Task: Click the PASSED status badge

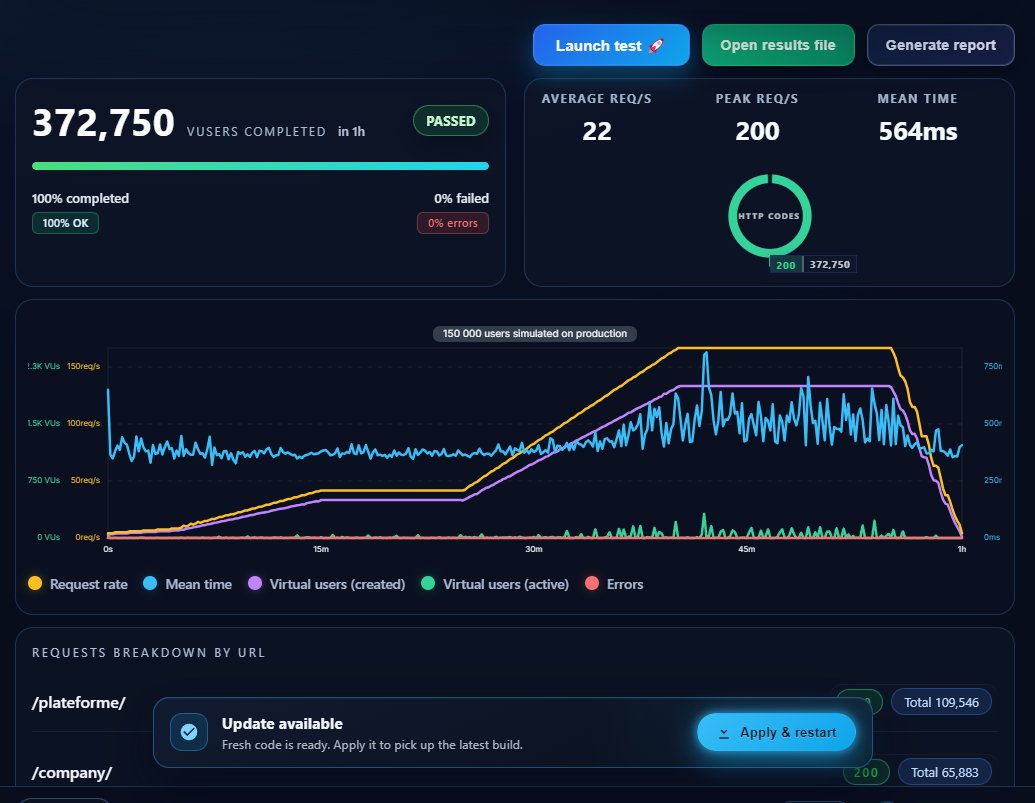Action: (x=451, y=121)
